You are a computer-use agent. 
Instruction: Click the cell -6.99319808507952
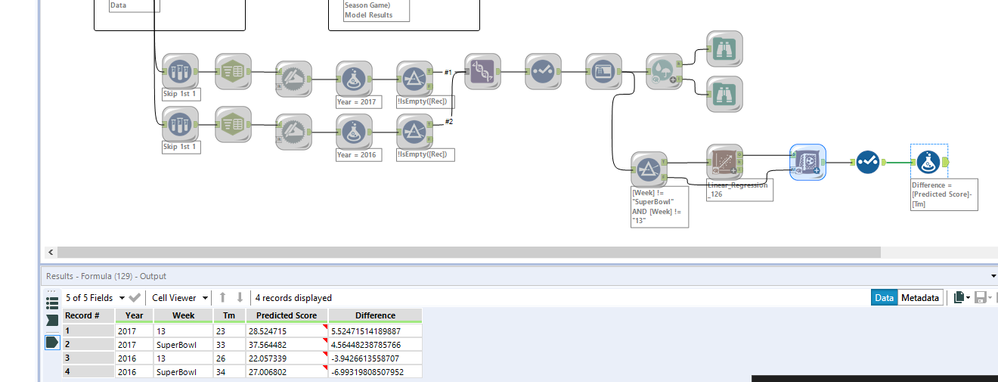[376, 371]
